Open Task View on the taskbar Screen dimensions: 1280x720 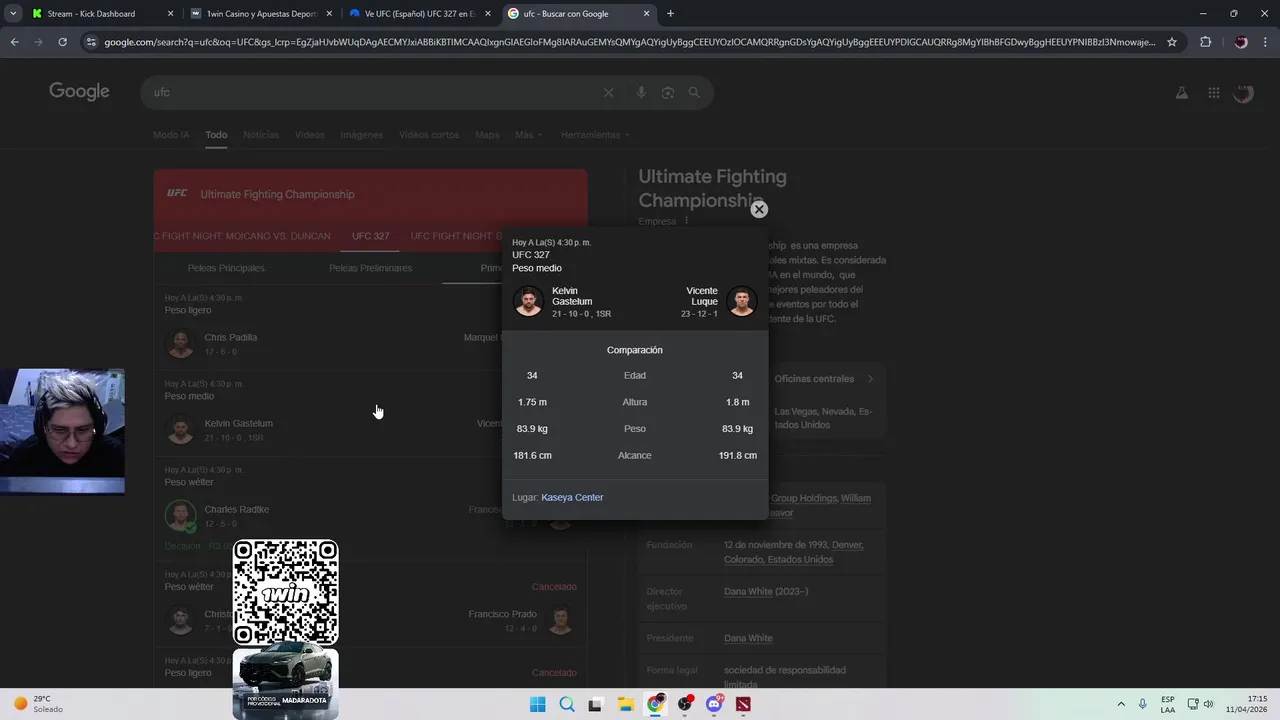click(x=595, y=704)
